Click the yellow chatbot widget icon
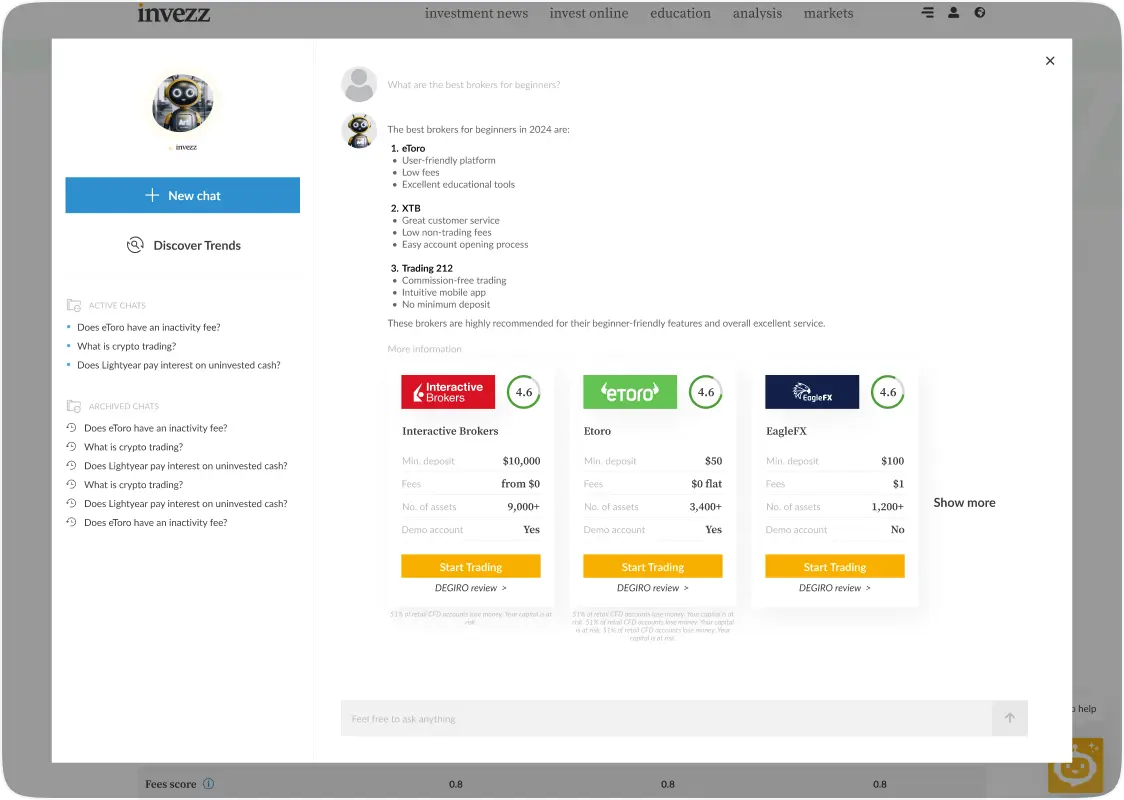 pos(1075,766)
